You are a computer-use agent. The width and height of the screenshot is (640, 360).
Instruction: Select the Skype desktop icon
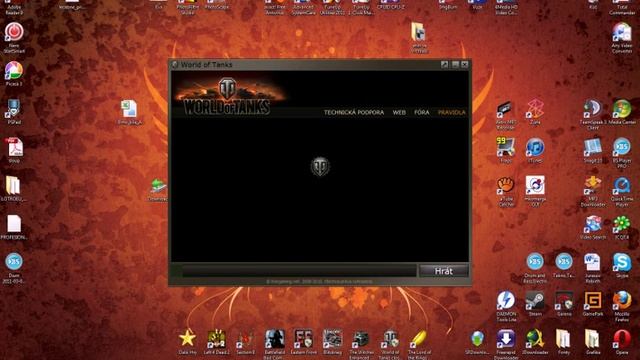(622, 262)
